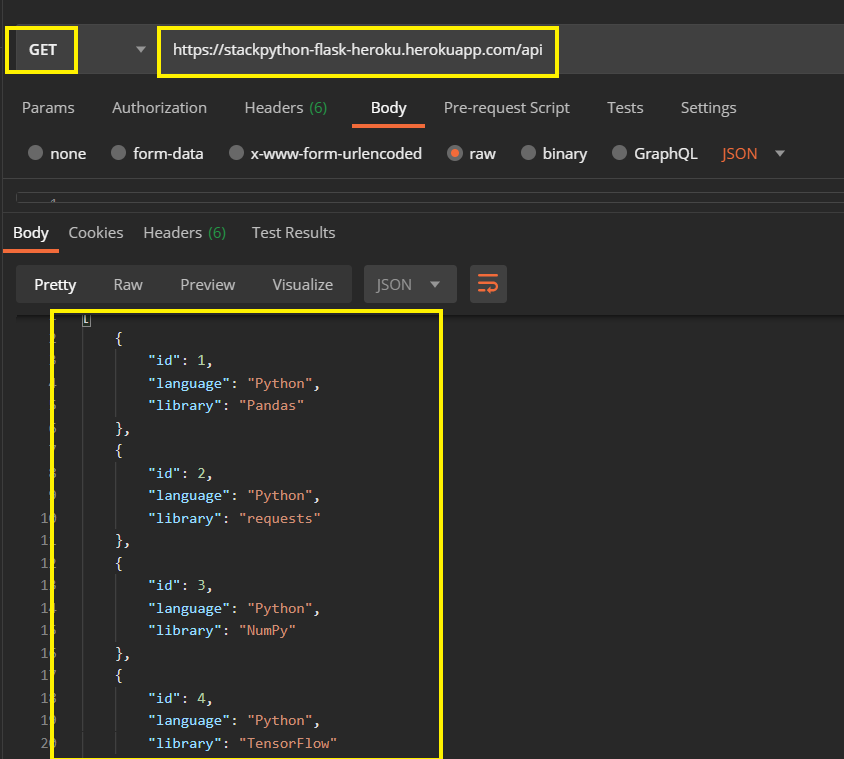Switch response view to Pretty
The image size is (844, 759).
coord(55,284)
